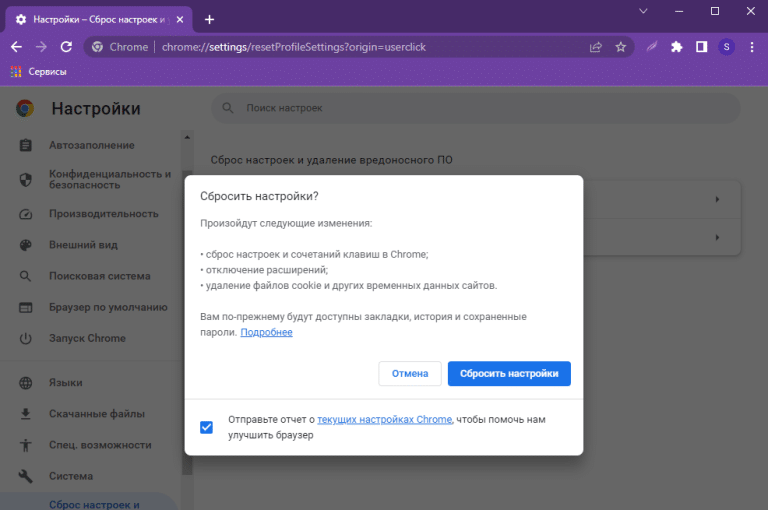
Task: Click the Система wrench icon
Action: coord(25,476)
